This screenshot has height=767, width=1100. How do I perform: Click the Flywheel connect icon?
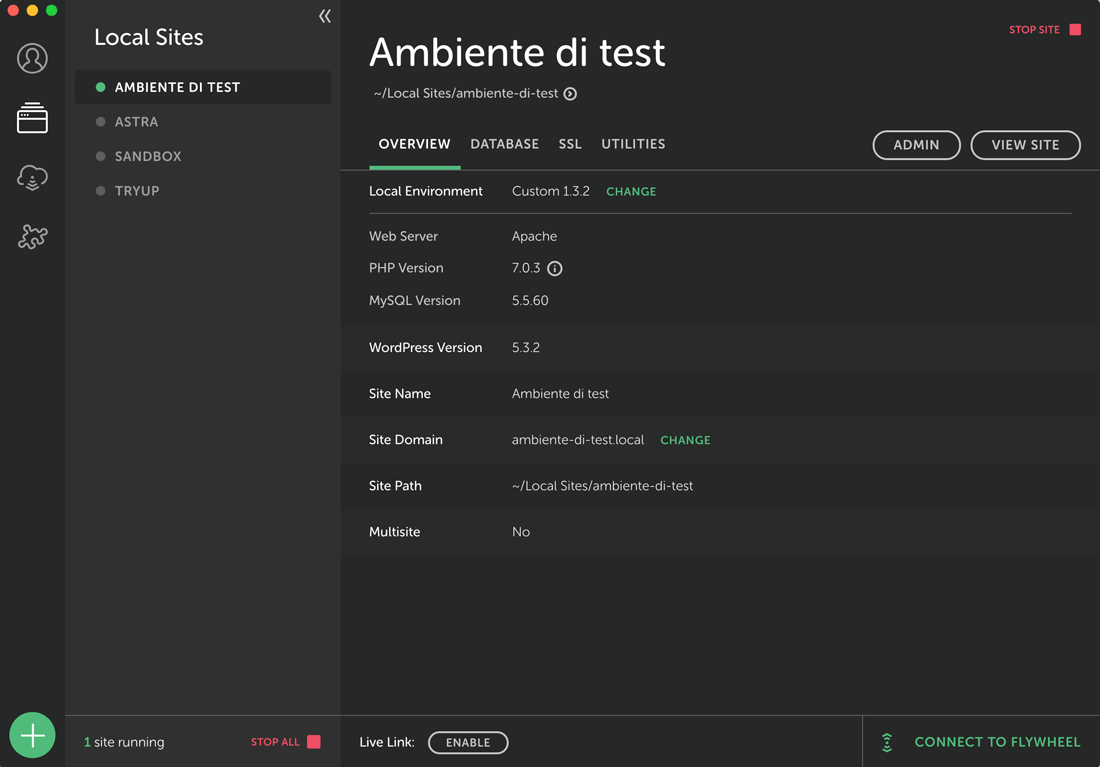[887, 742]
